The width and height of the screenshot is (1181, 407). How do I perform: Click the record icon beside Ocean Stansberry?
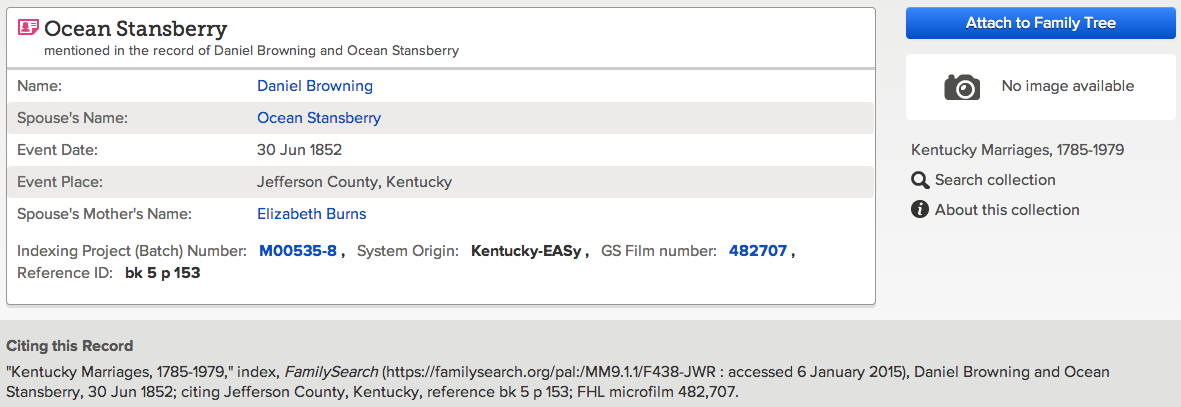pos(29,28)
